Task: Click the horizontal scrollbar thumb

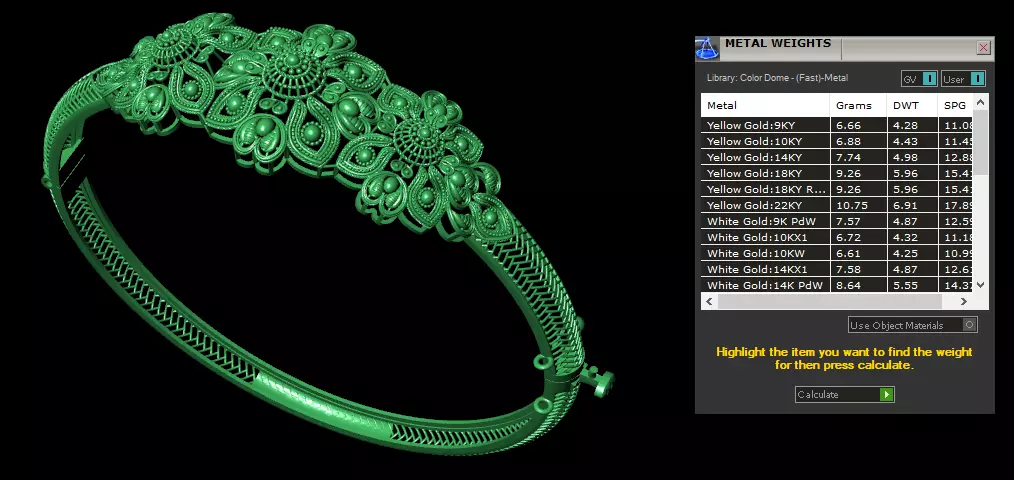Action: tap(830, 301)
